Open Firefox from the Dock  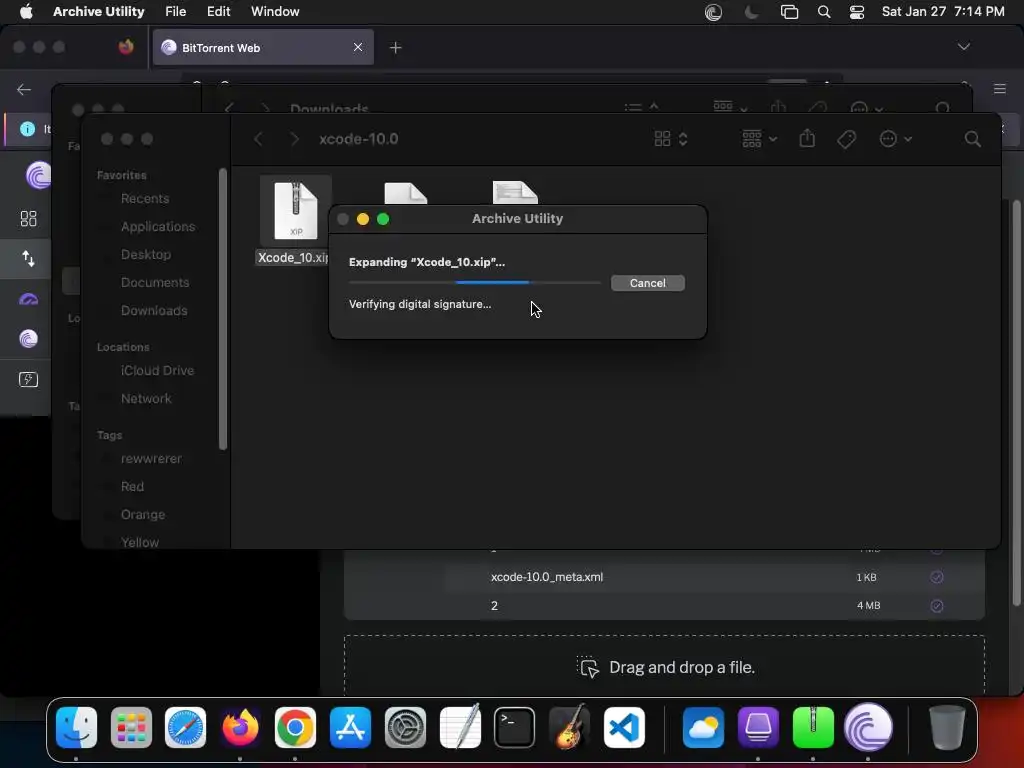(240, 727)
